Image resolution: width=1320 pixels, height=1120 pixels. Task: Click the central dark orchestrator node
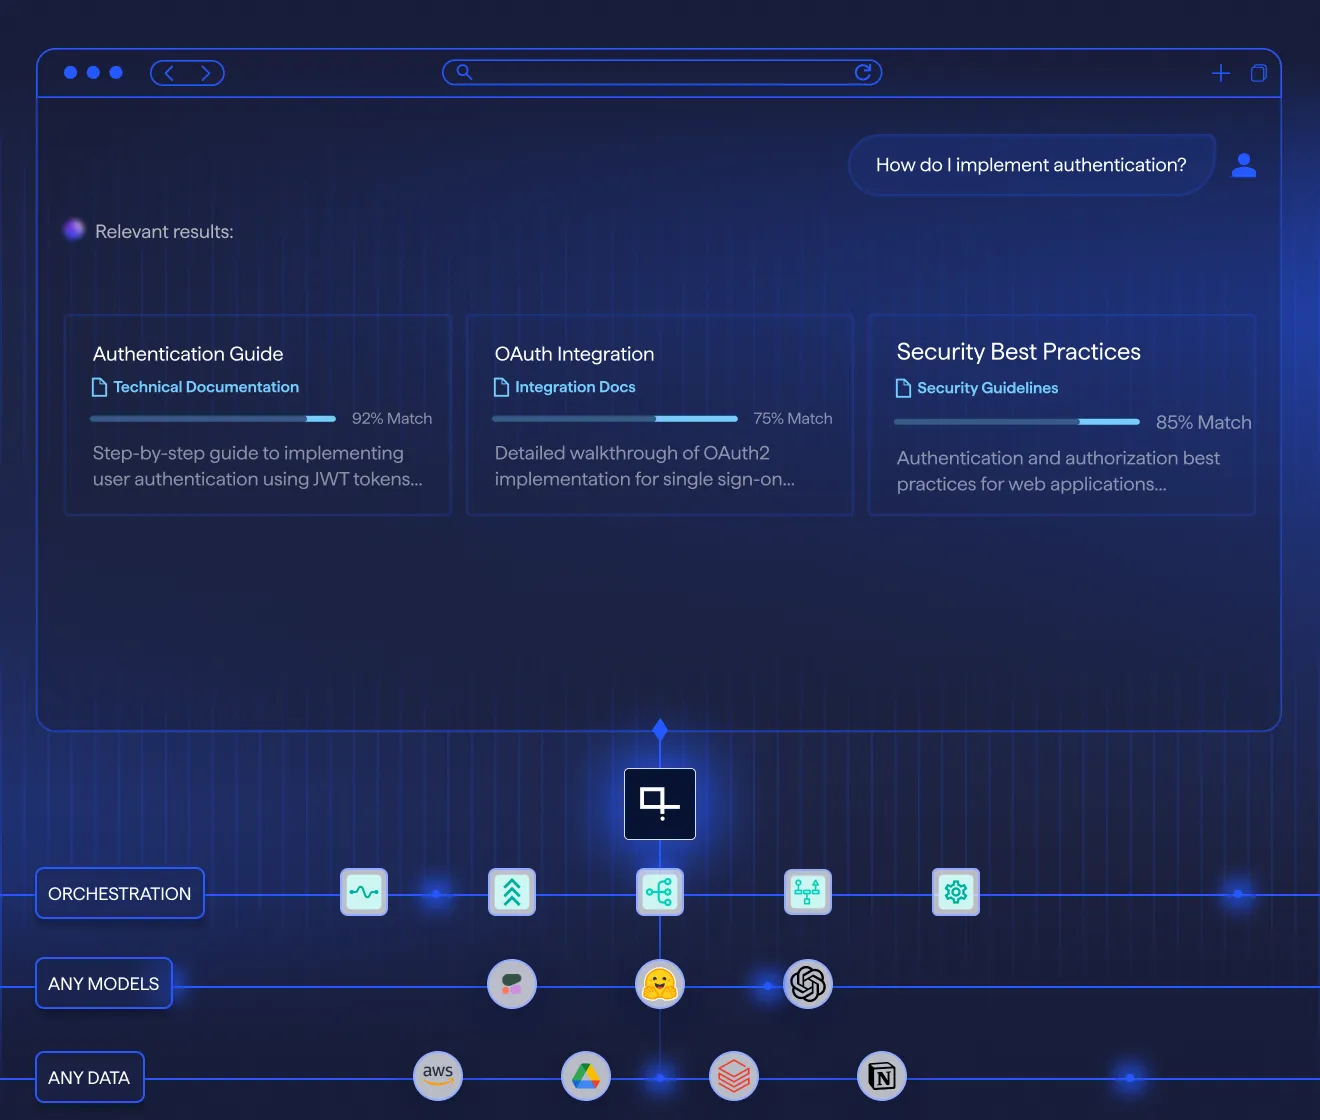pos(659,803)
